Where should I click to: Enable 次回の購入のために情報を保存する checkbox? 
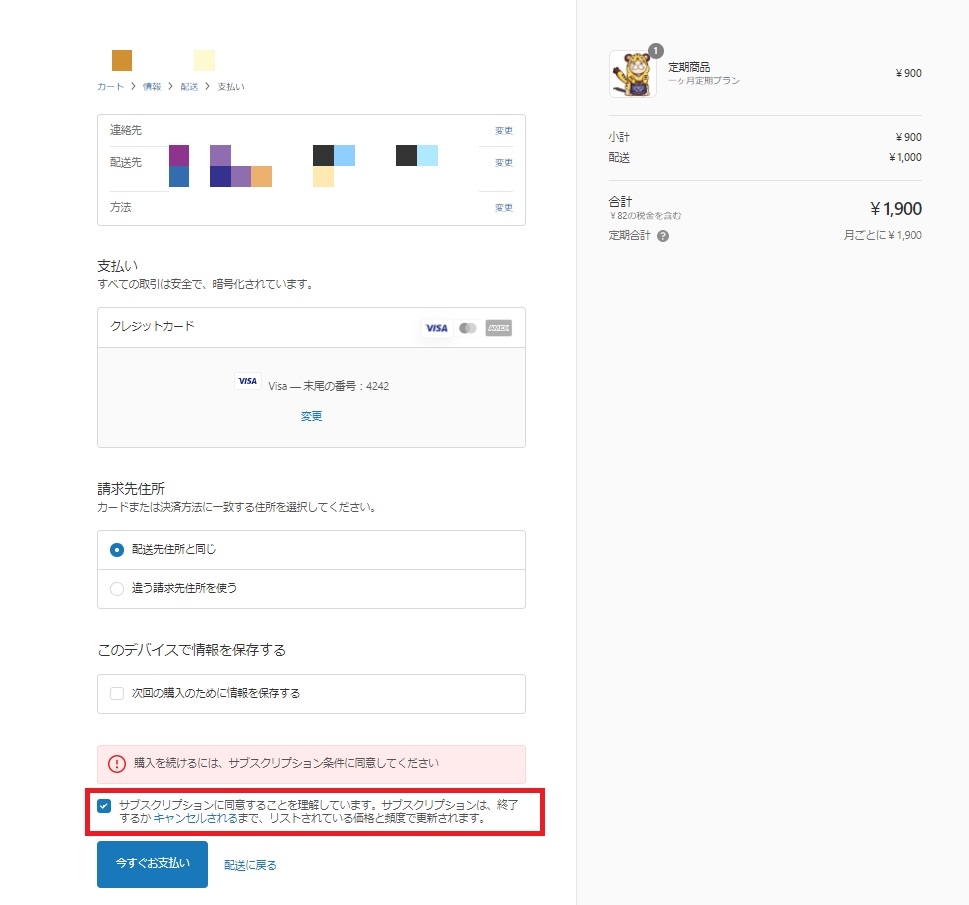click(117, 693)
